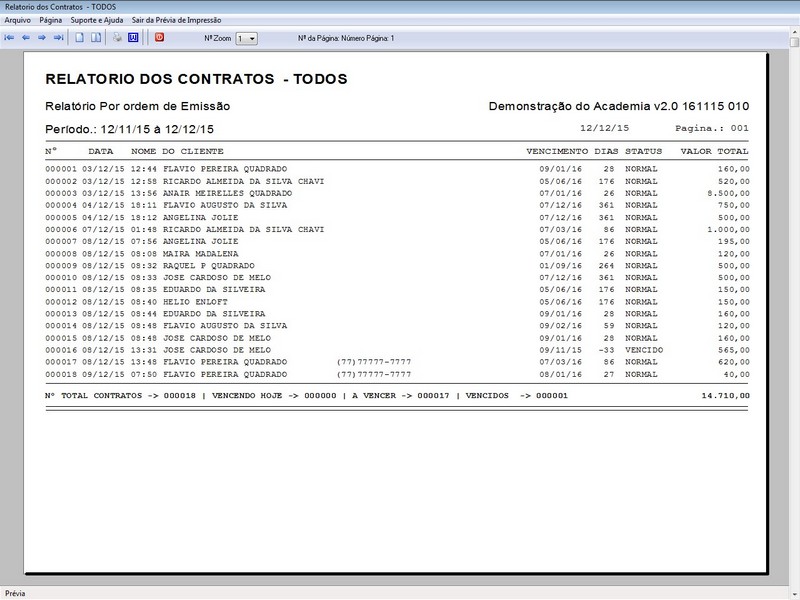Go to the previous page arrow
The height and width of the screenshot is (600, 800).
pyautogui.click(x=26, y=38)
